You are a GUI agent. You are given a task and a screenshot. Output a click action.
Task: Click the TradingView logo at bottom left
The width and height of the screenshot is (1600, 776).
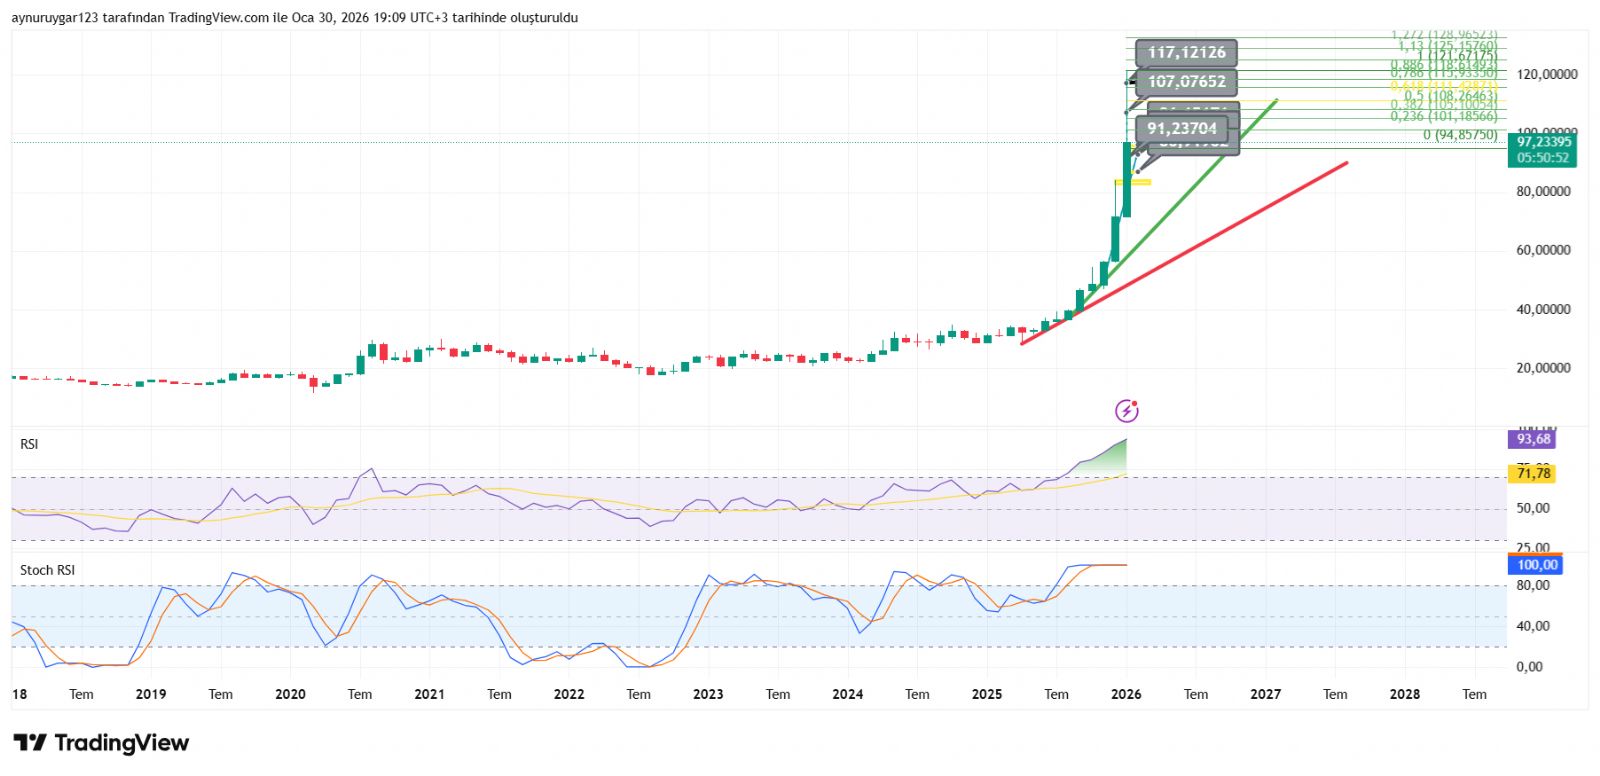(101, 743)
